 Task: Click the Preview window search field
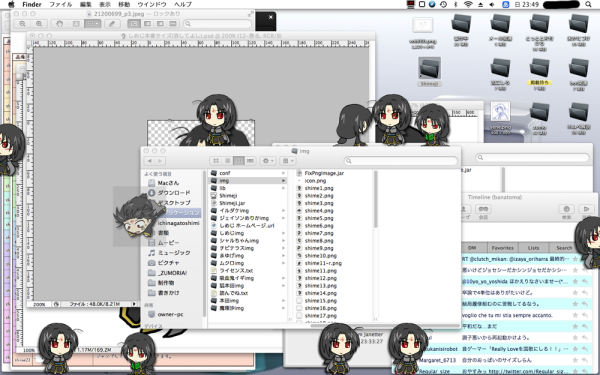[218, 24]
